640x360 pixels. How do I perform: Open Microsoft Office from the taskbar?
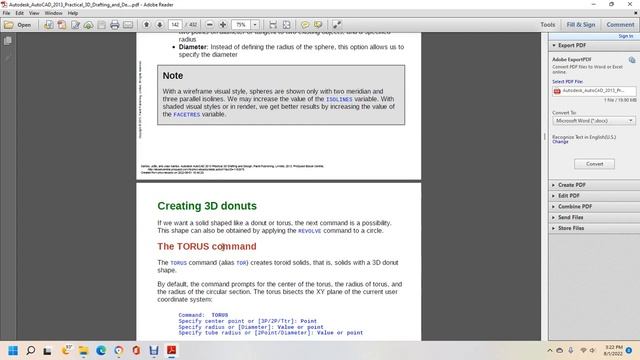pyautogui.click(x=136, y=351)
